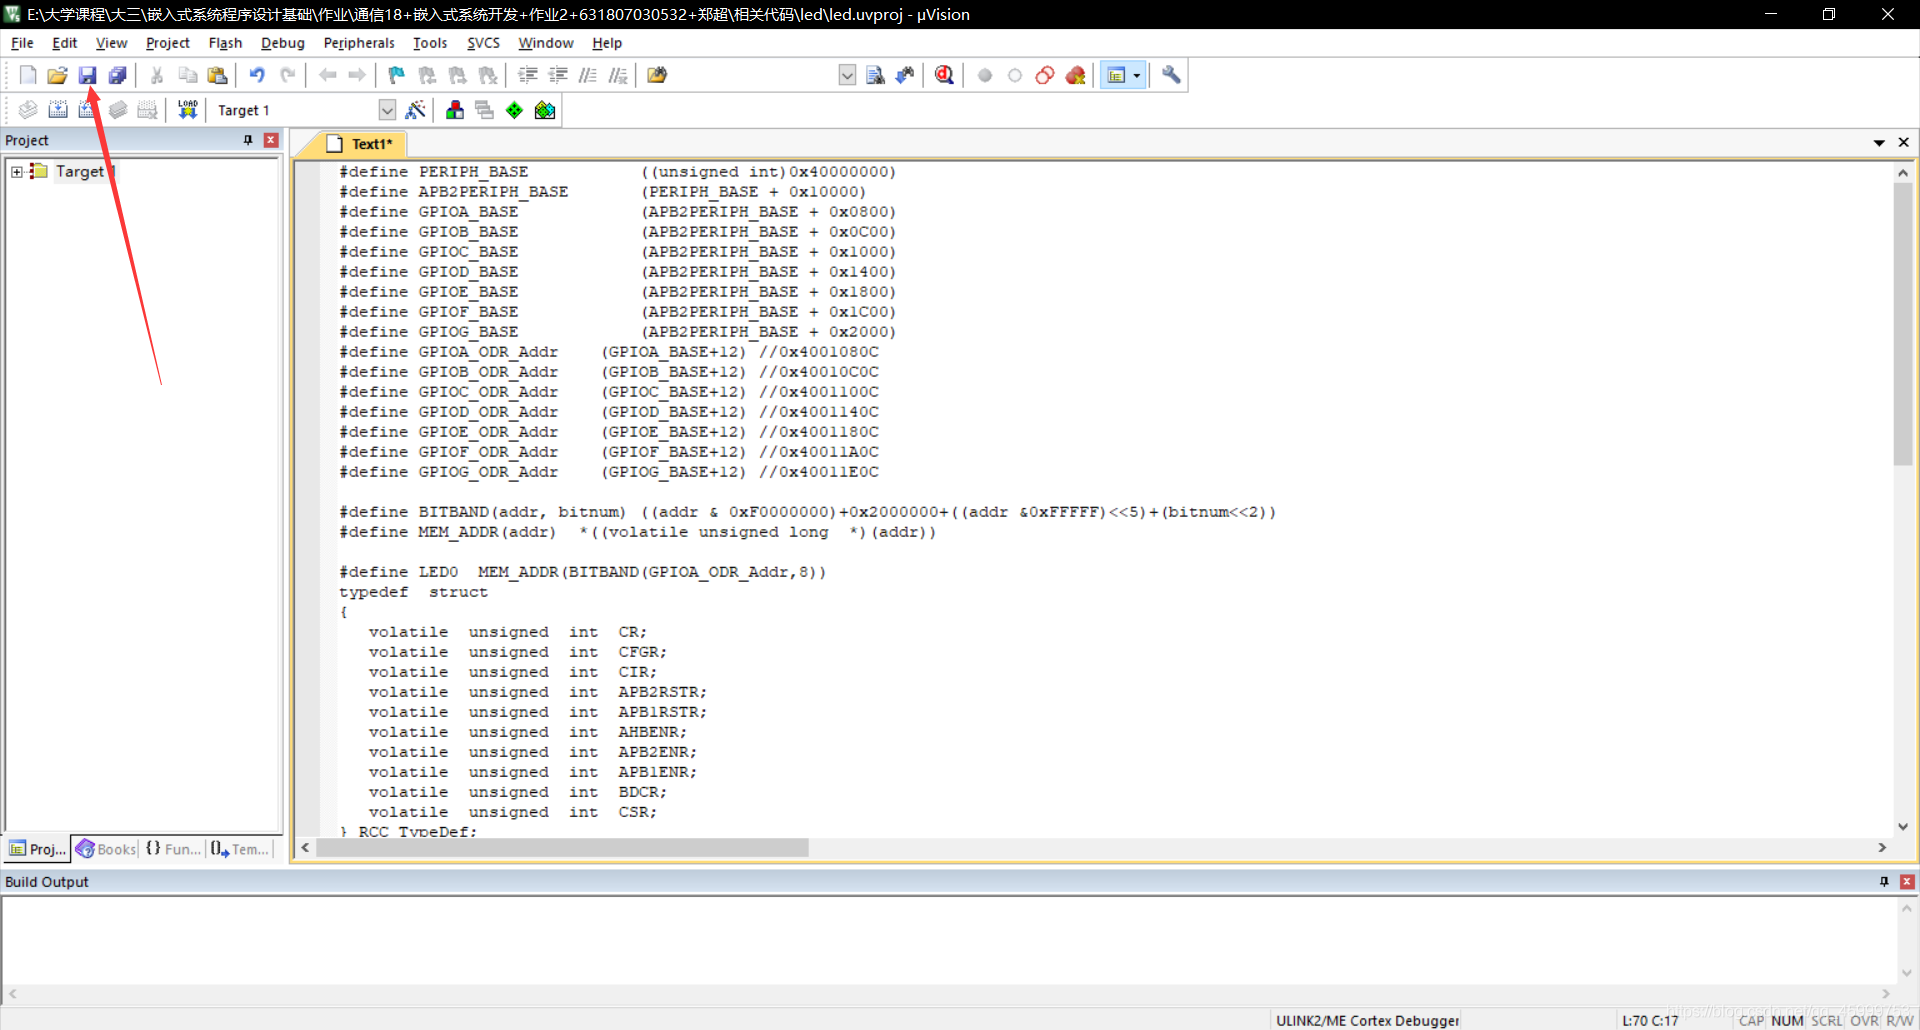
Task: Click the Find document icon
Action: [x=875, y=75]
